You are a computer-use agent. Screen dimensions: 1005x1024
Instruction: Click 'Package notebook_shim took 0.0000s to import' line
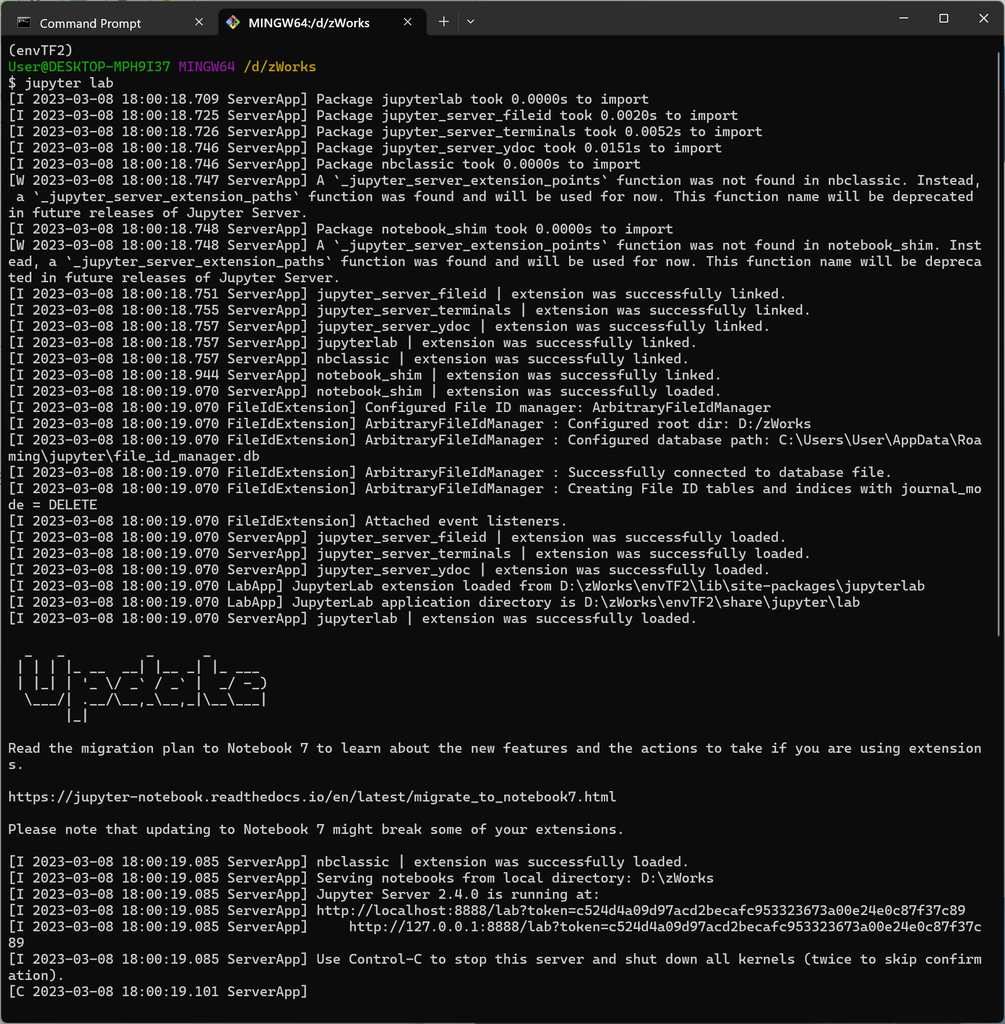click(x=340, y=229)
